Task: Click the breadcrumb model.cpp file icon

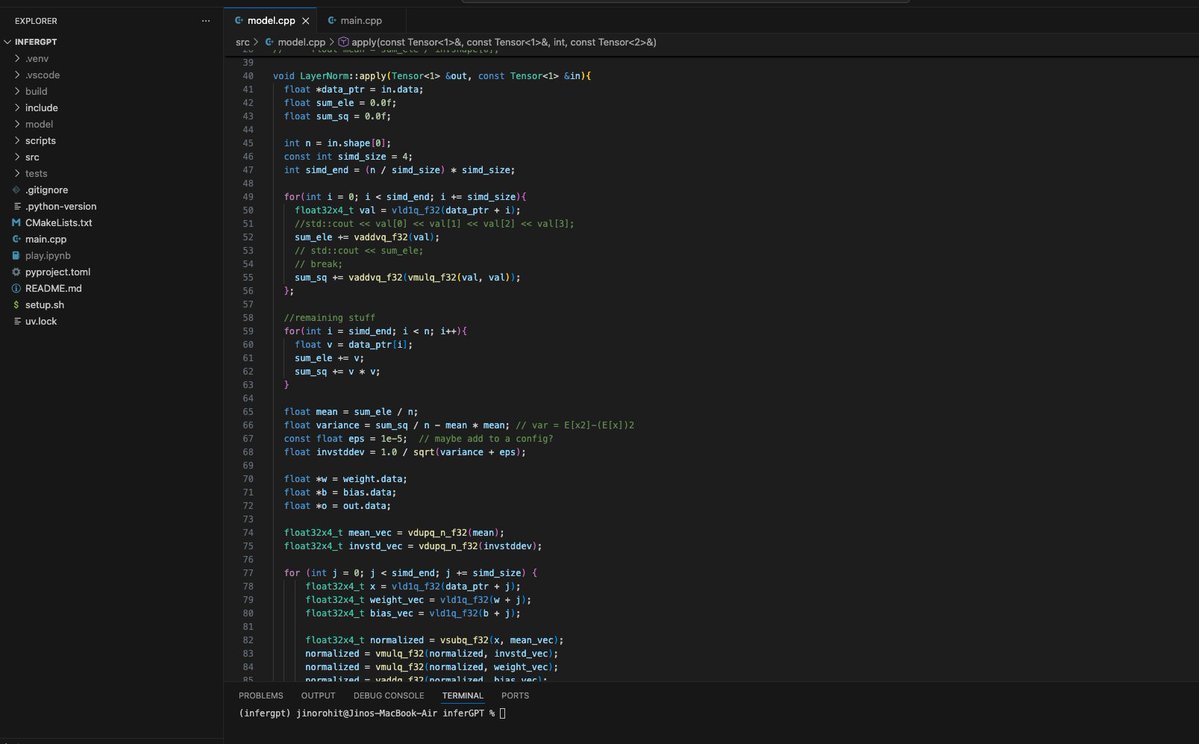Action: [x=269, y=42]
